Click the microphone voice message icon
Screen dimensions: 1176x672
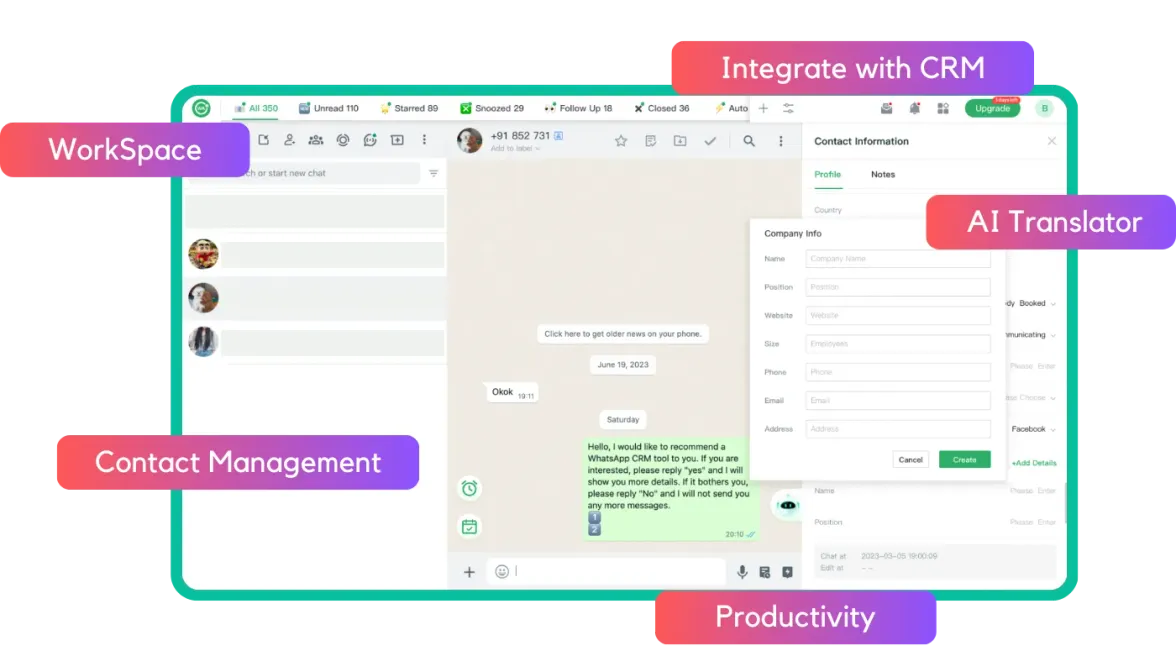[742, 572]
